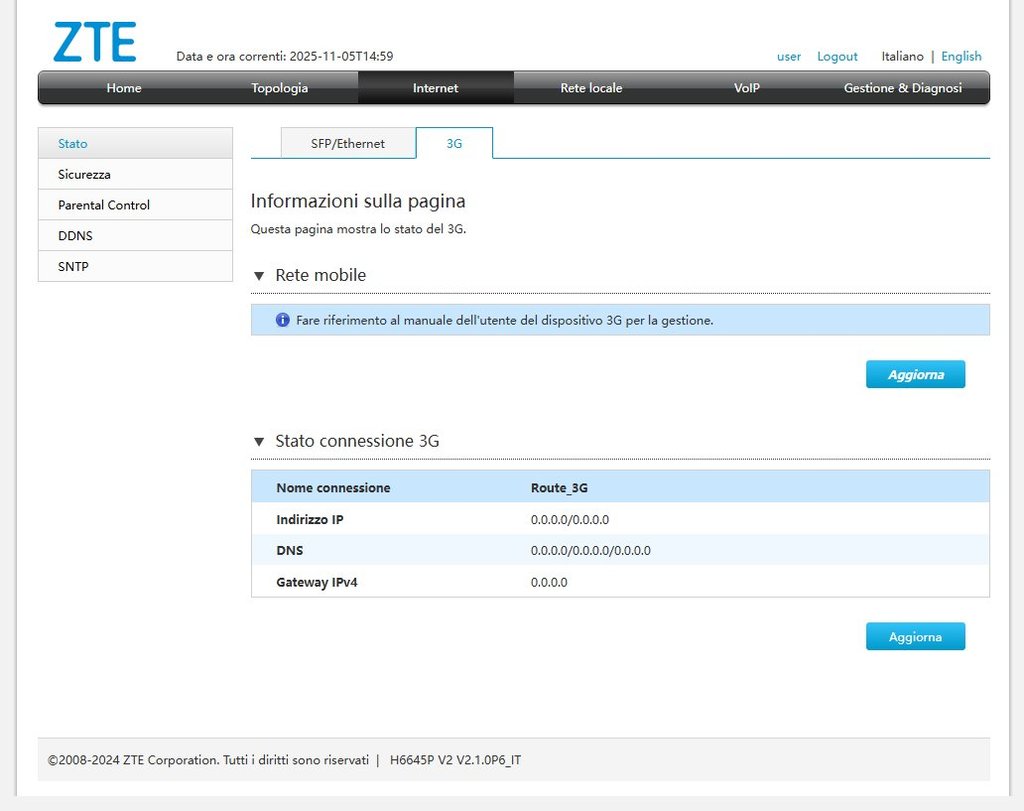This screenshot has width=1024, height=811.
Task: Collapse the Stato connessione 3G section
Action: (260, 442)
